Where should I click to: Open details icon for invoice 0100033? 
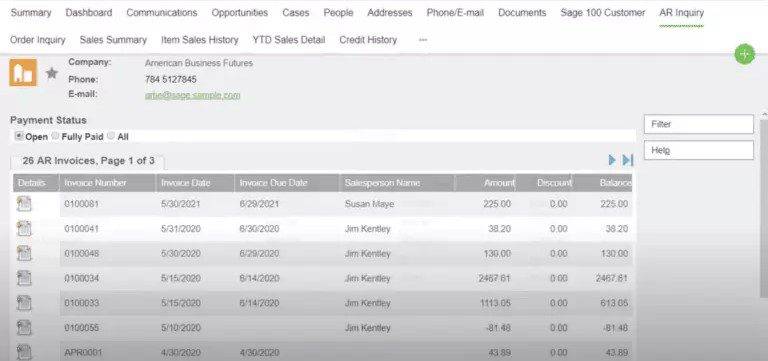[24, 303]
